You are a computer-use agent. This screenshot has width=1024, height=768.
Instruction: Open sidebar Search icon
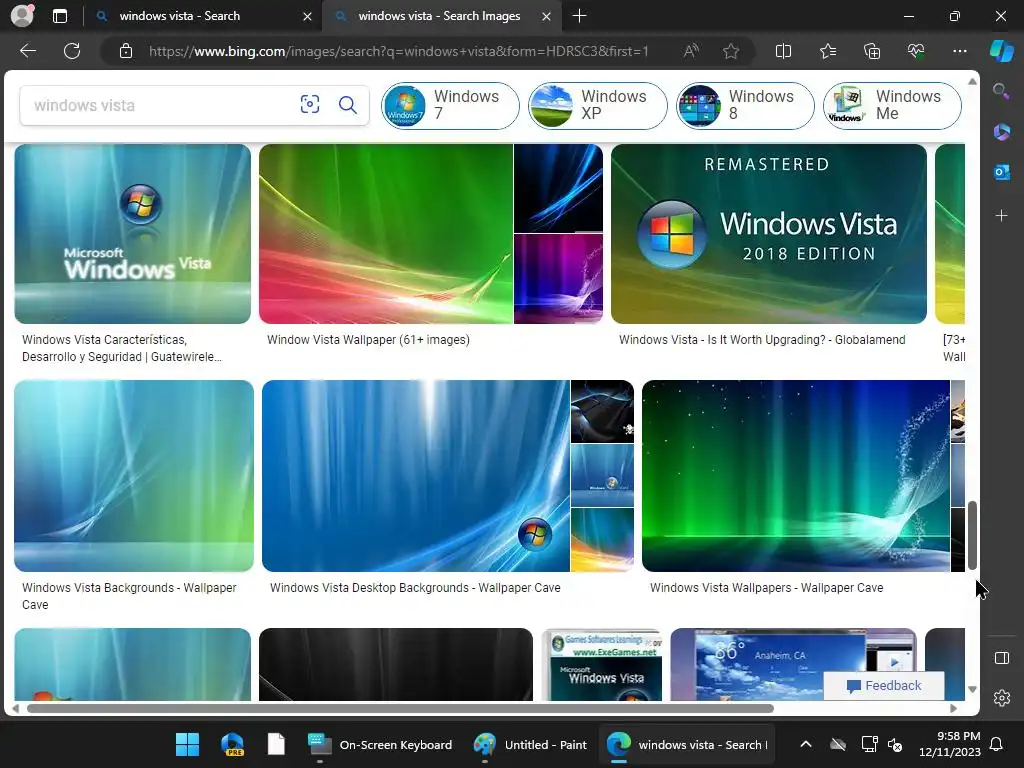tap(1001, 91)
